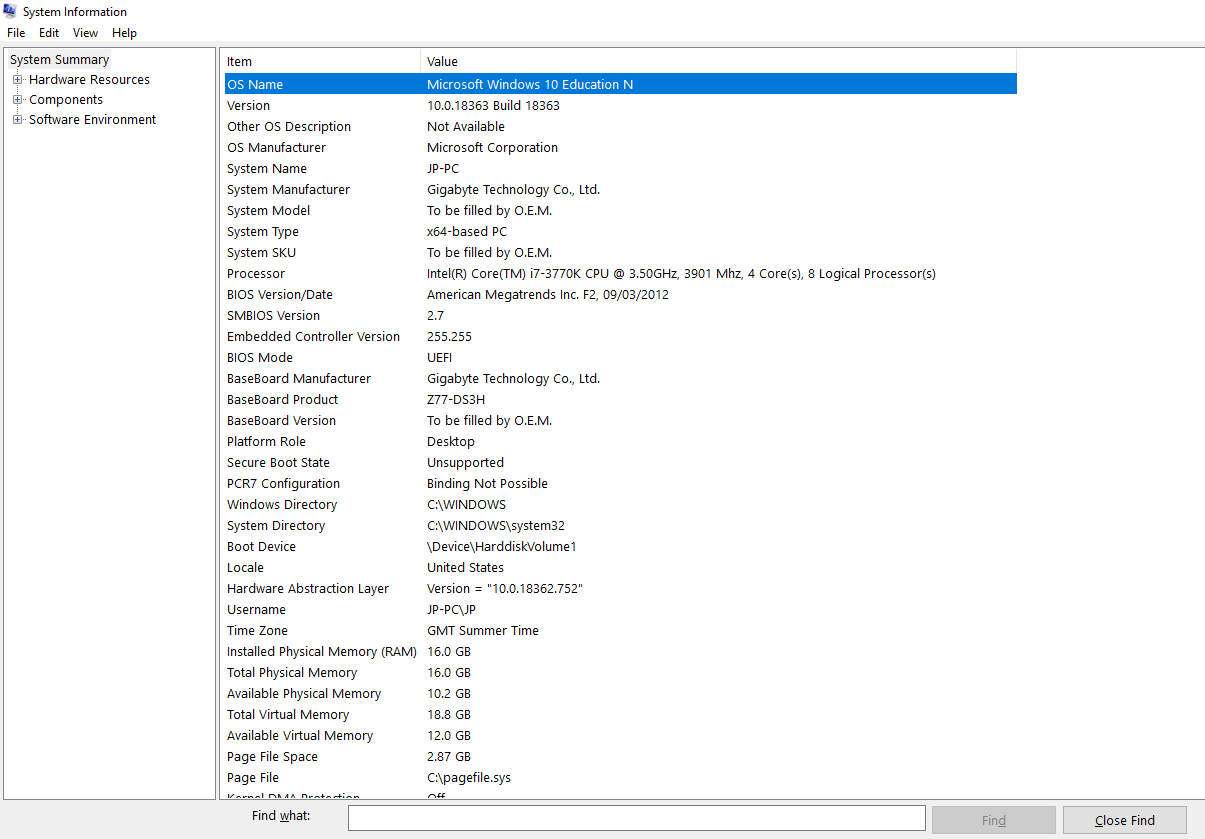Image resolution: width=1205 pixels, height=839 pixels.
Task: Select the OS Manufacturer row
Action: pos(620,148)
